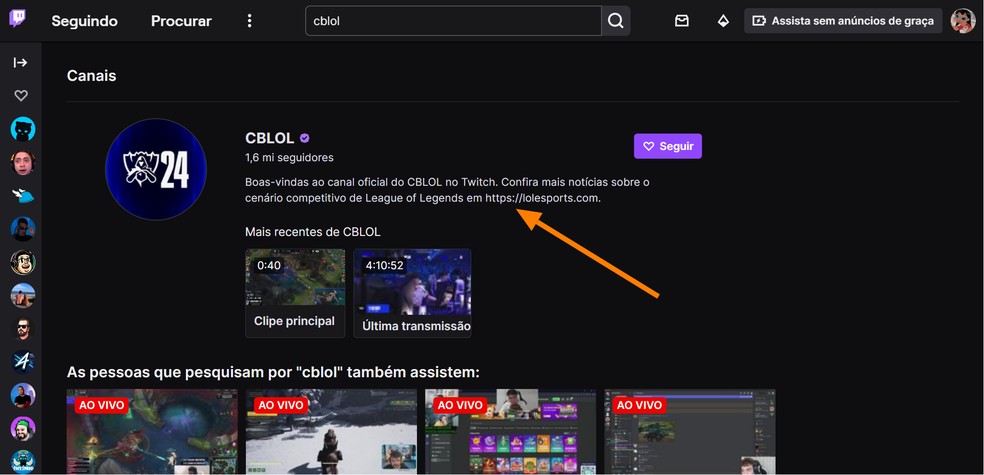The width and height of the screenshot is (984, 475).
Task: Open the user profile avatar menu
Action: click(x=963, y=21)
